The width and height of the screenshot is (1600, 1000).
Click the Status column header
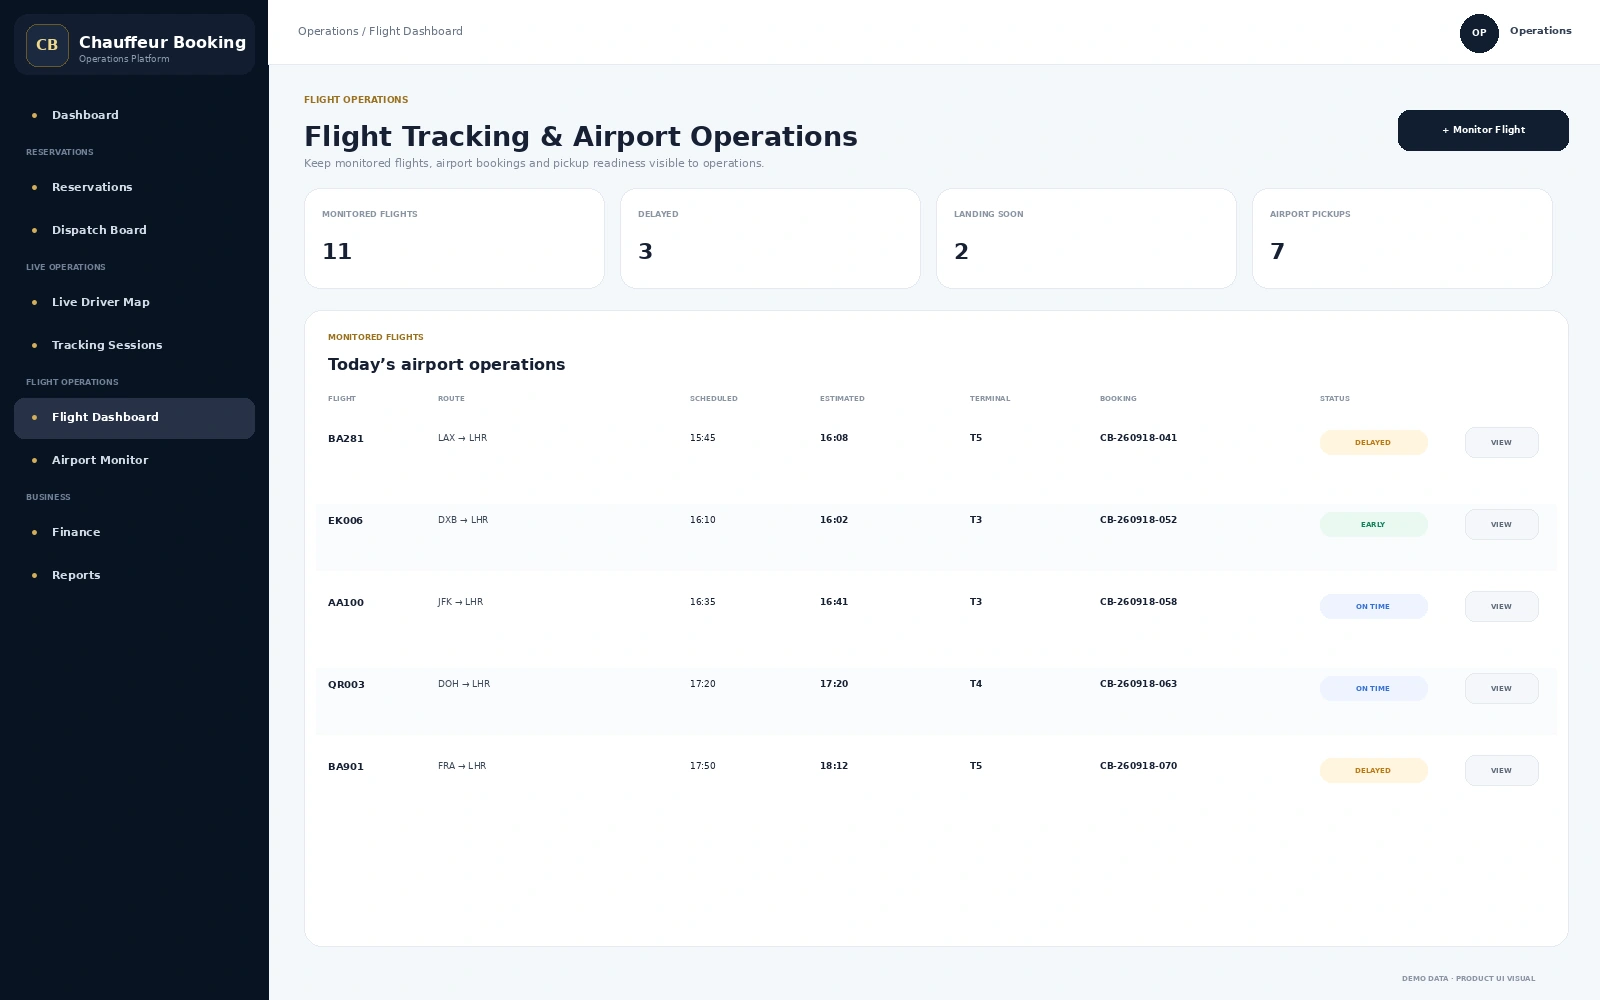pyautogui.click(x=1335, y=399)
